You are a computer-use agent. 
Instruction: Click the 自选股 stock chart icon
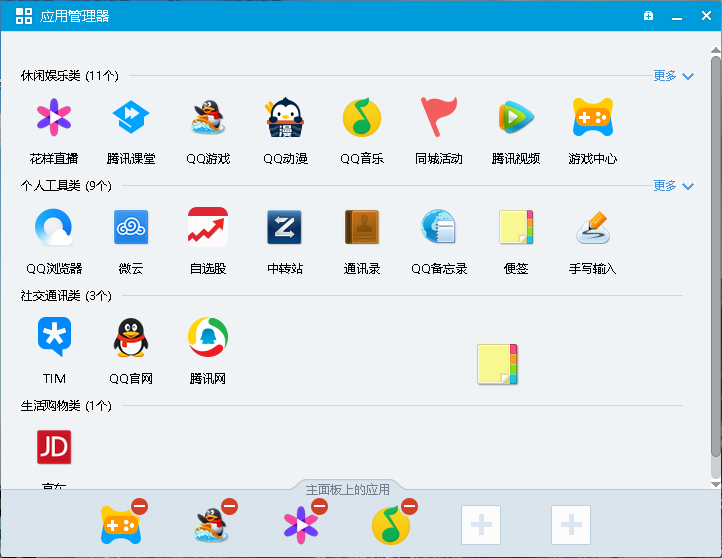coord(208,228)
